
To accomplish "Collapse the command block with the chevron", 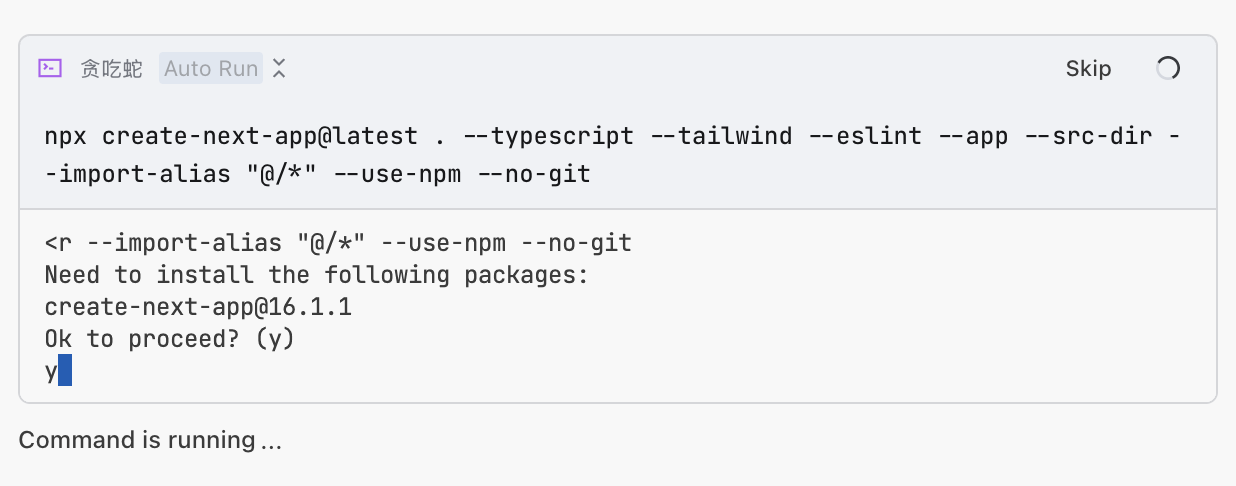I will [x=280, y=68].
